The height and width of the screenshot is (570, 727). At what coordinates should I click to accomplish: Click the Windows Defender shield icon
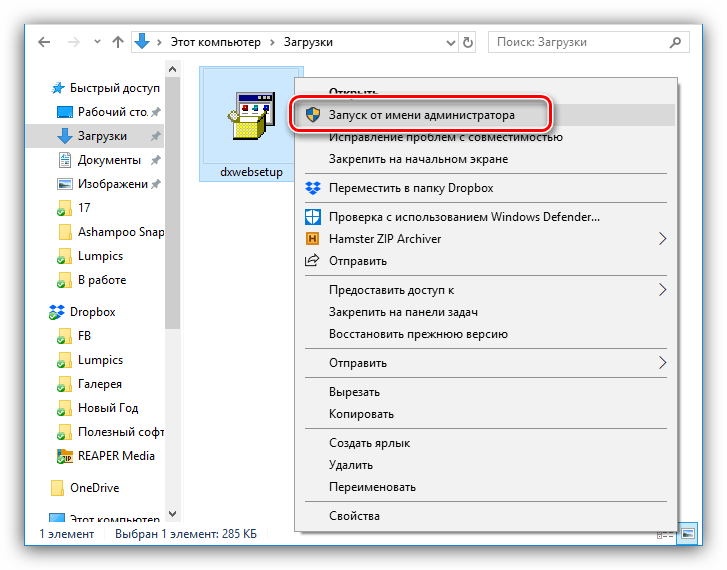click(x=313, y=217)
